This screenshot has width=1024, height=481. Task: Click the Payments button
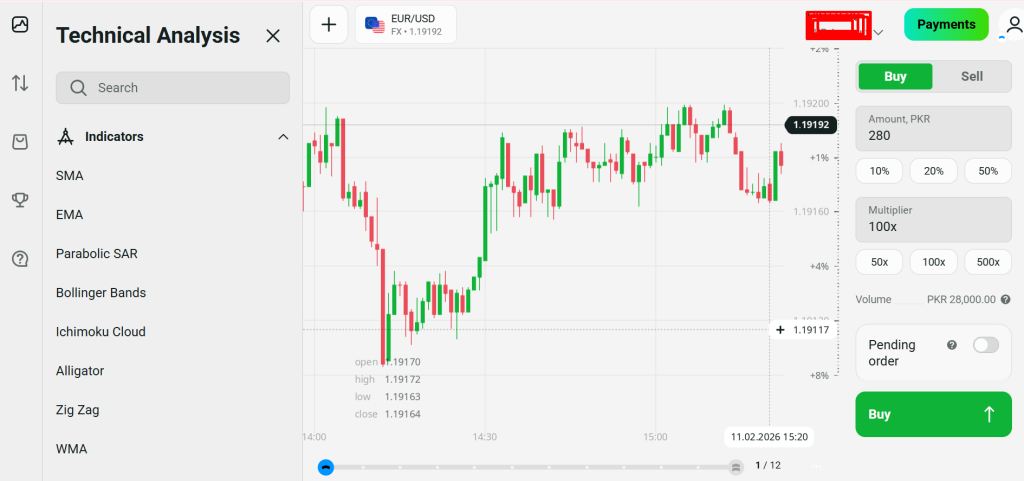[945, 24]
